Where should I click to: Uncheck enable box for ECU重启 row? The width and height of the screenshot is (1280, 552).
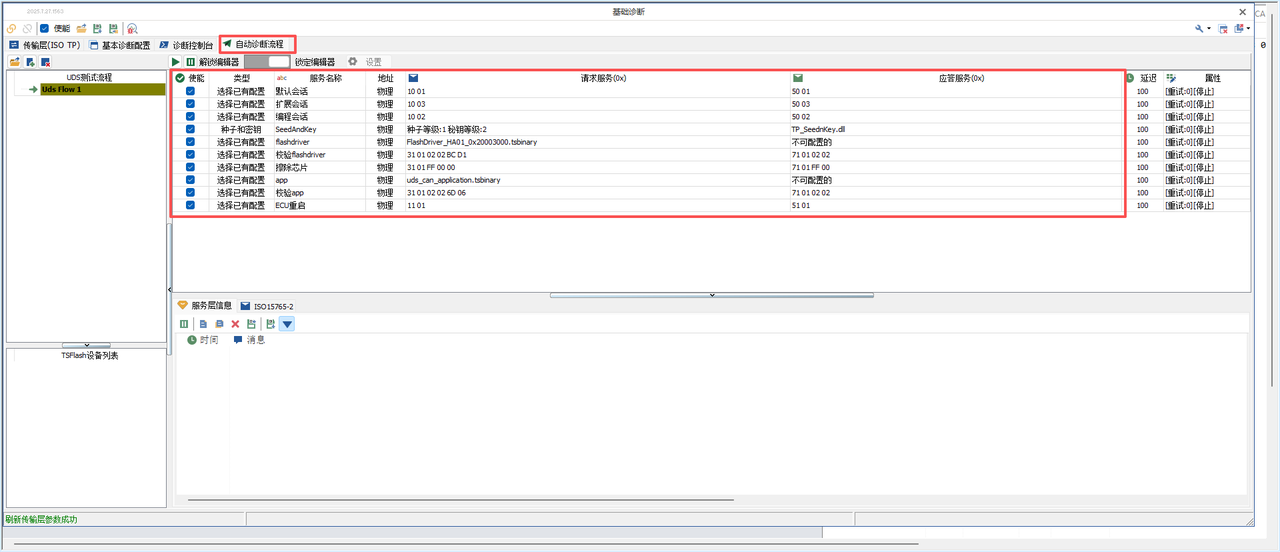click(x=190, y=206)
